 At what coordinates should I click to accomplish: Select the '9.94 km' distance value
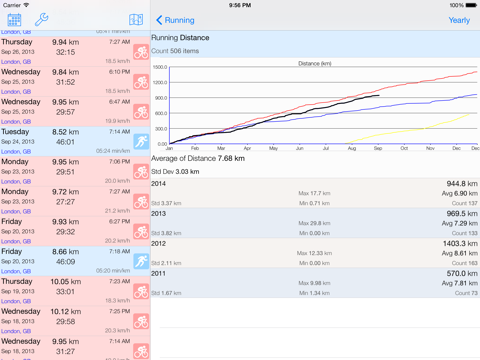click(66, 42)
